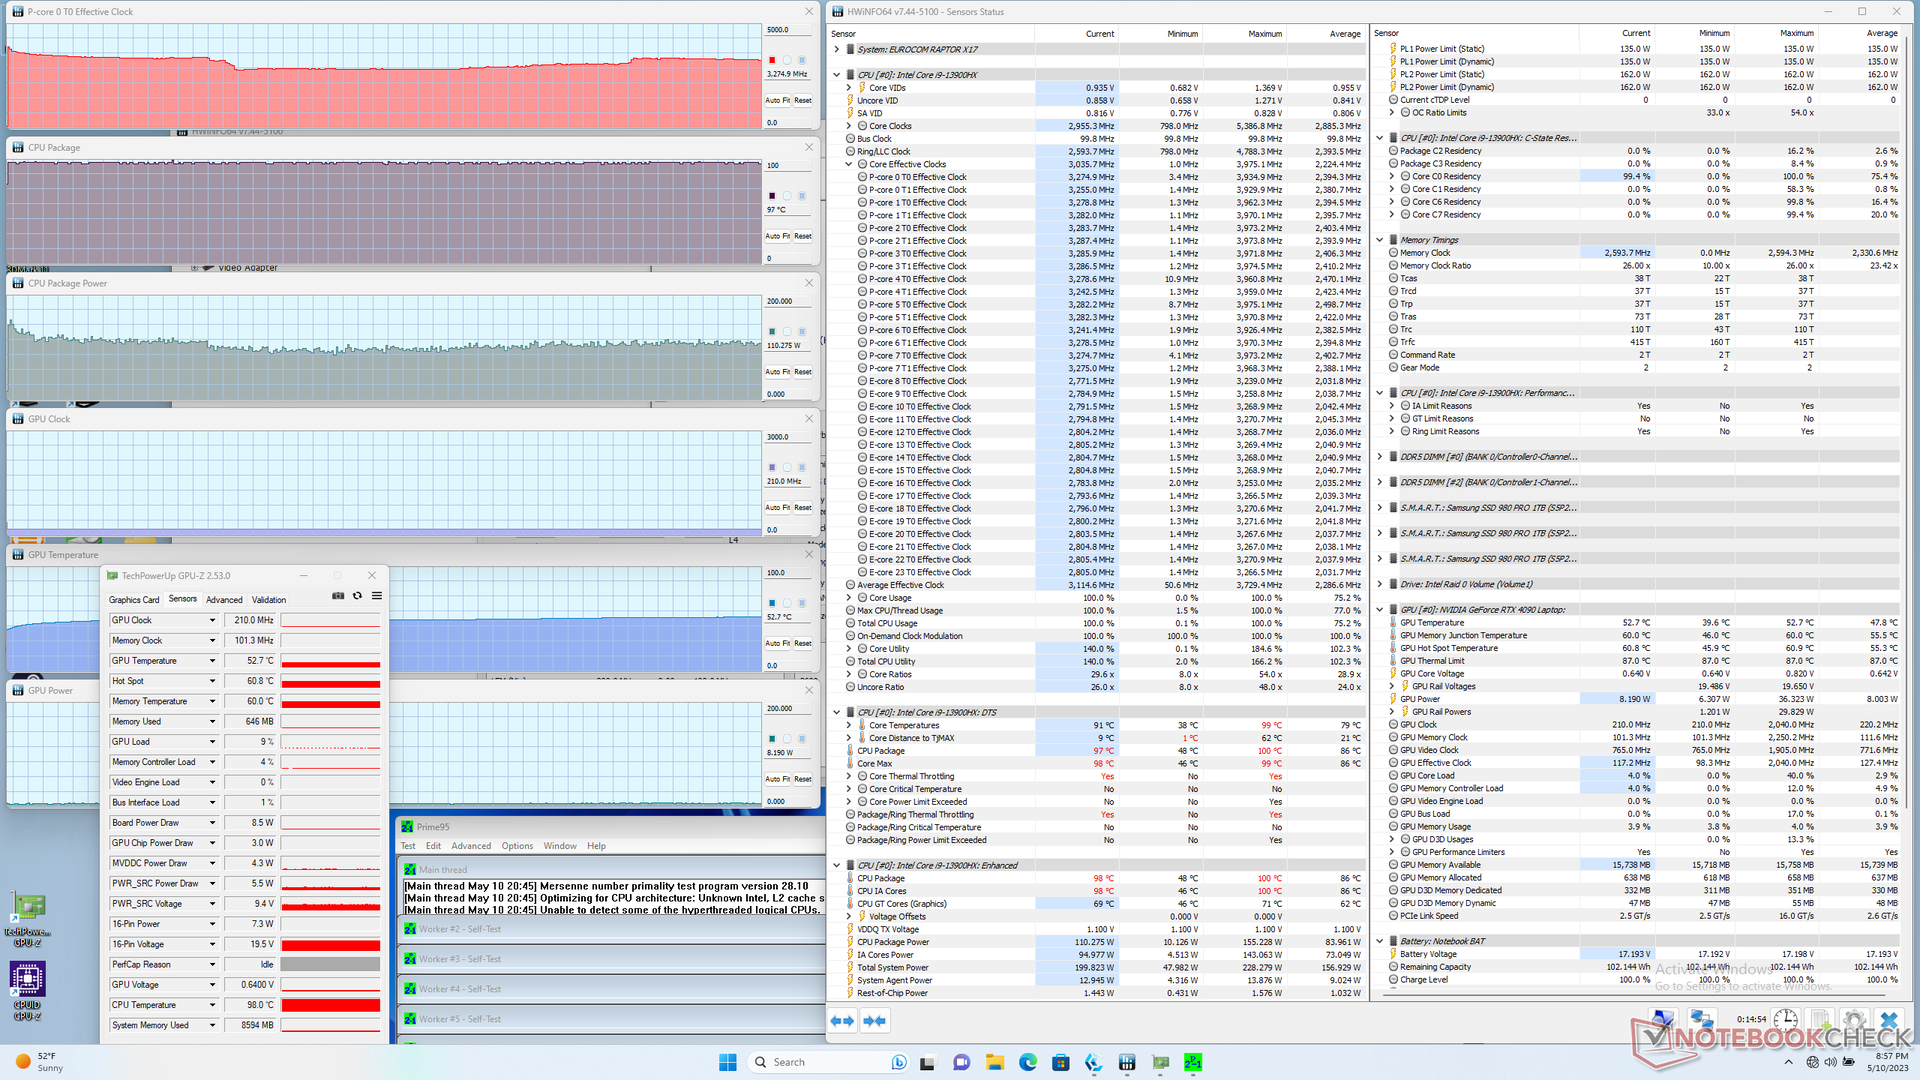The height and width of the screenshot is (1080, 1920).
Task: Click battery icon in system tray
Action: pos(1847,1062)
